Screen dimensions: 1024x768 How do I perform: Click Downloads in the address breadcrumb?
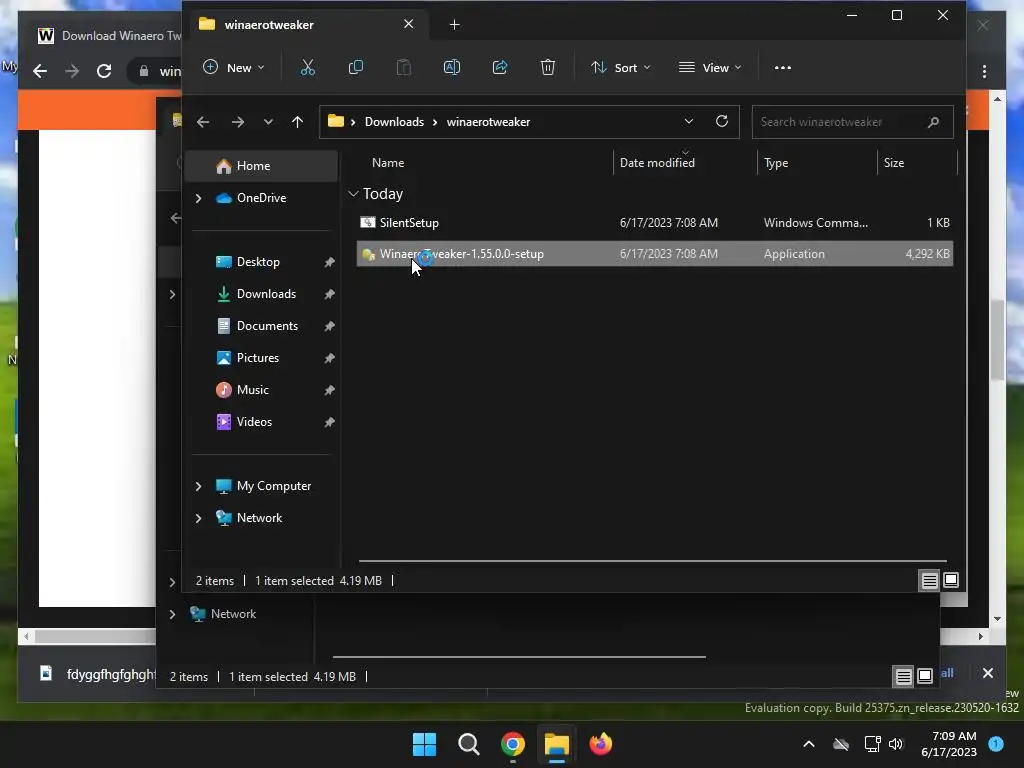[x=394, y=122]
